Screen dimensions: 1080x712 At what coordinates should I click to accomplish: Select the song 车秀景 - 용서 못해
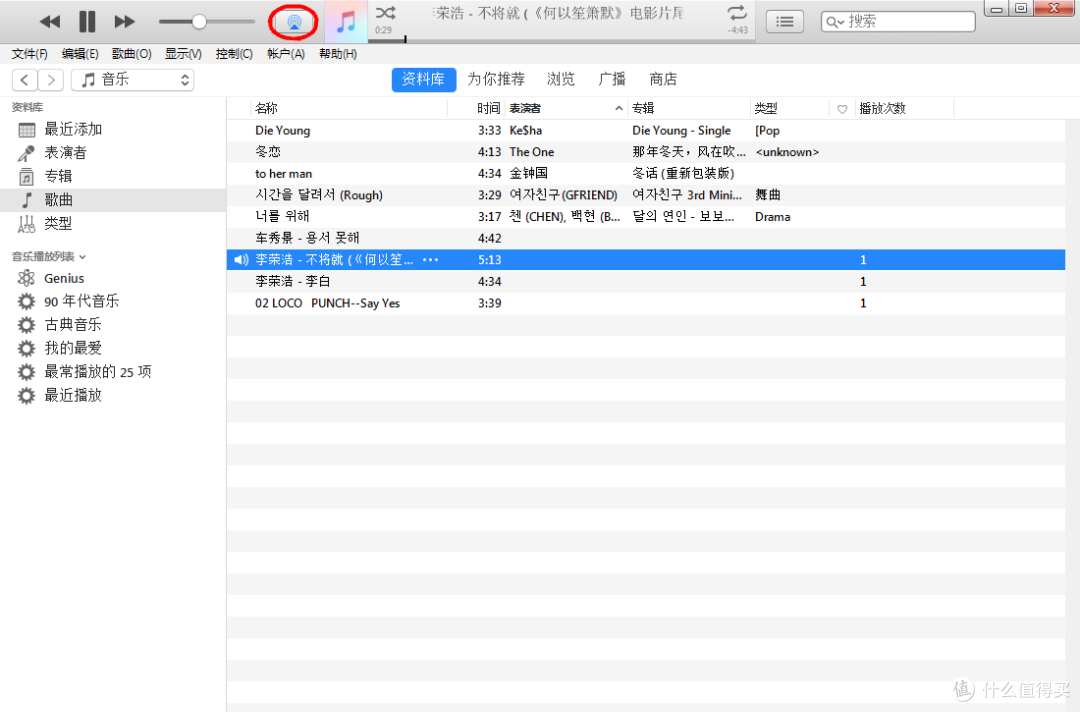coord(646,238)
